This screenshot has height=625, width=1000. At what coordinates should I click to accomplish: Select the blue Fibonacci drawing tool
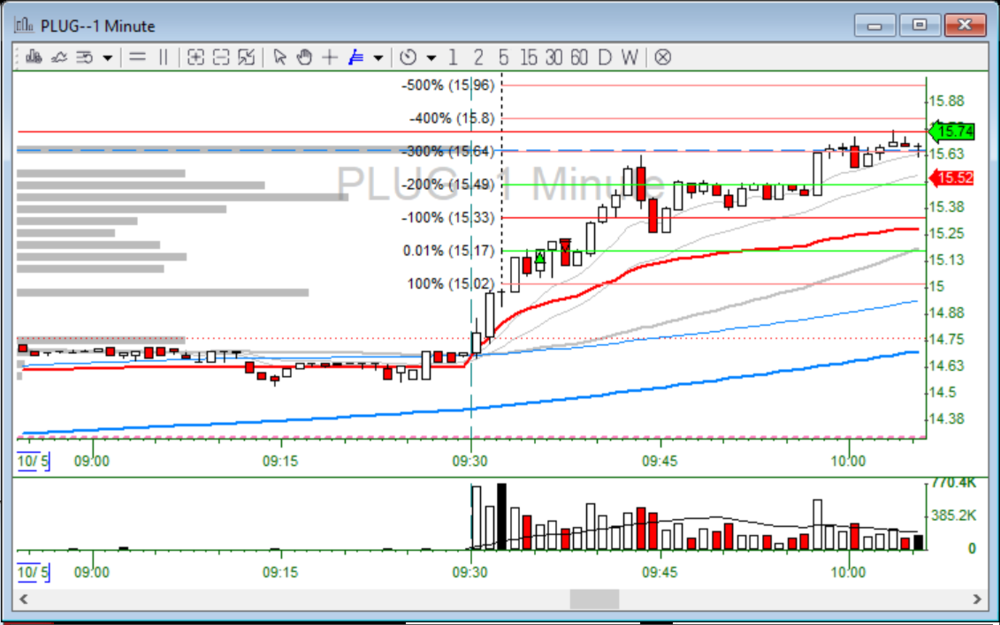[355, 57]
